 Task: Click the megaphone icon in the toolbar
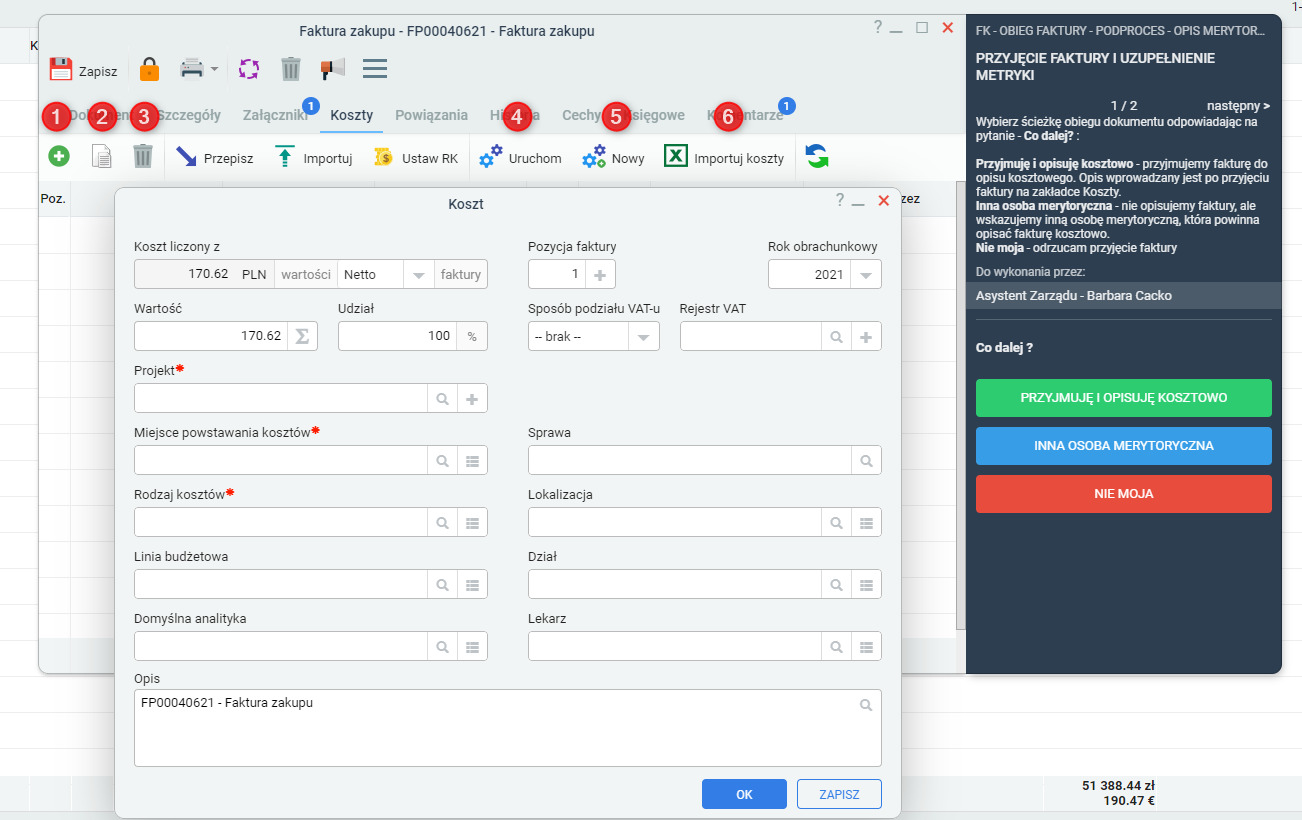(332, 69)
